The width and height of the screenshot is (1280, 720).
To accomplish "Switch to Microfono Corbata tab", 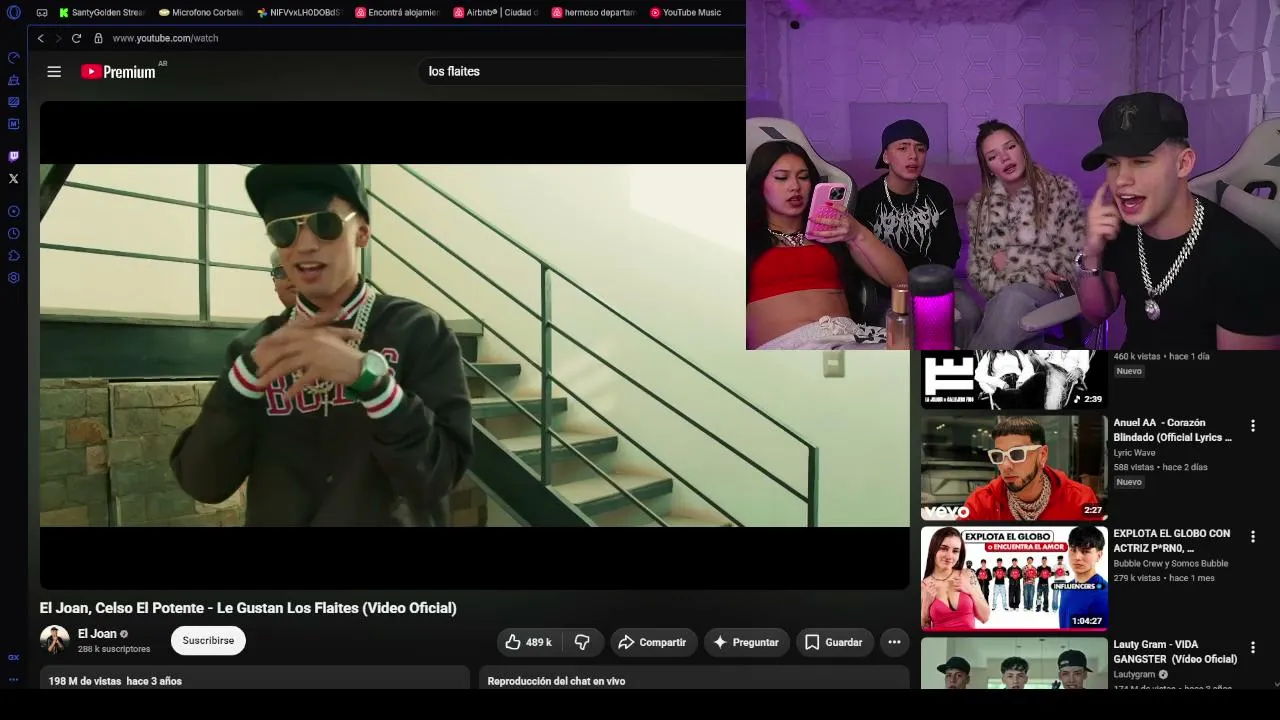I will (x=200, y=13).
